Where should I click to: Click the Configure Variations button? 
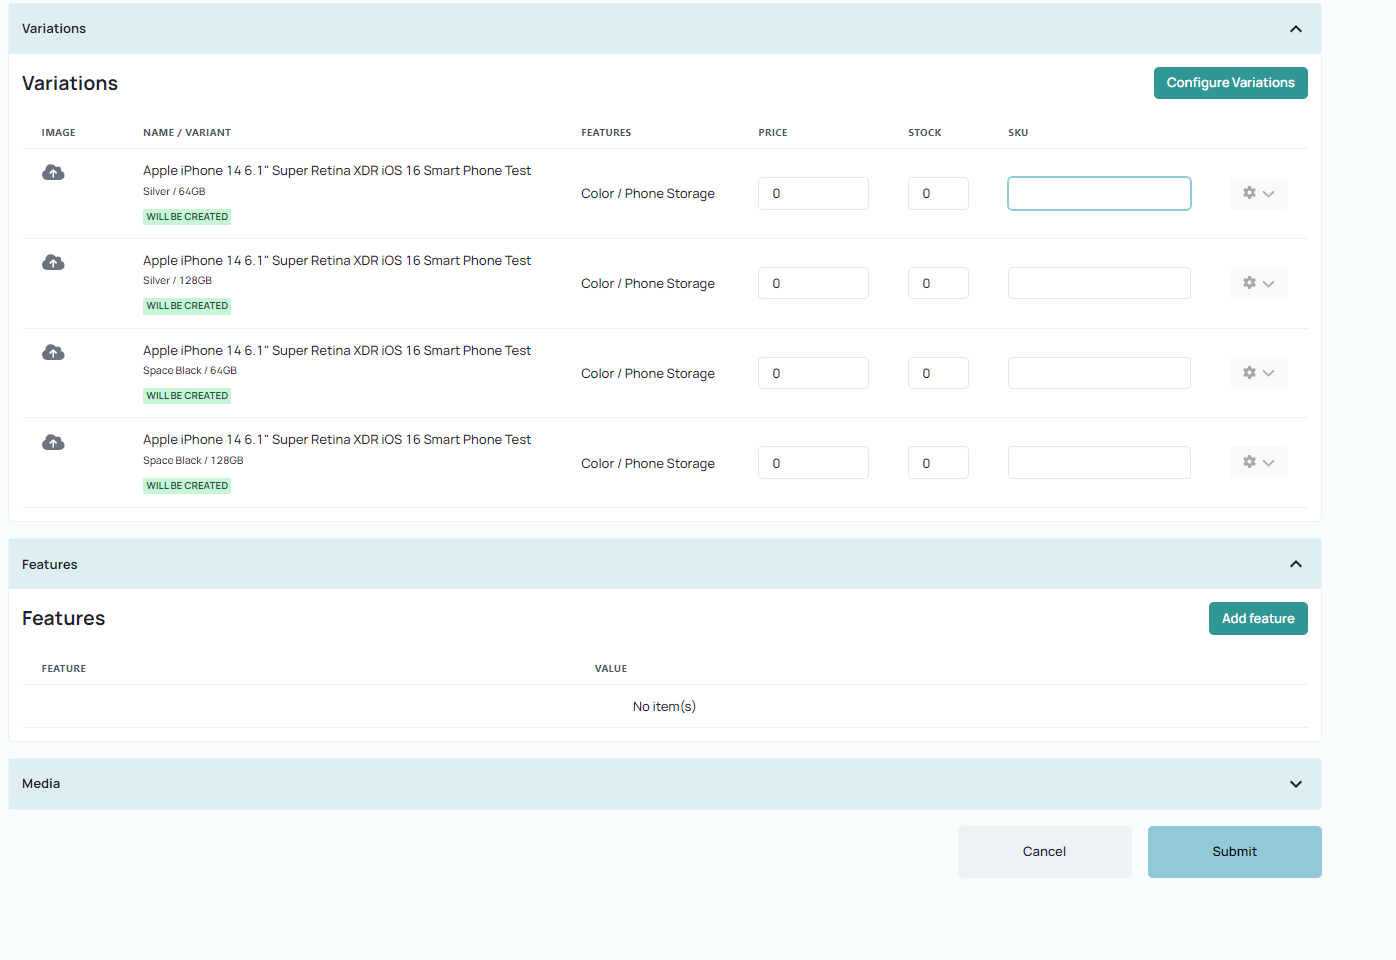1230,83
